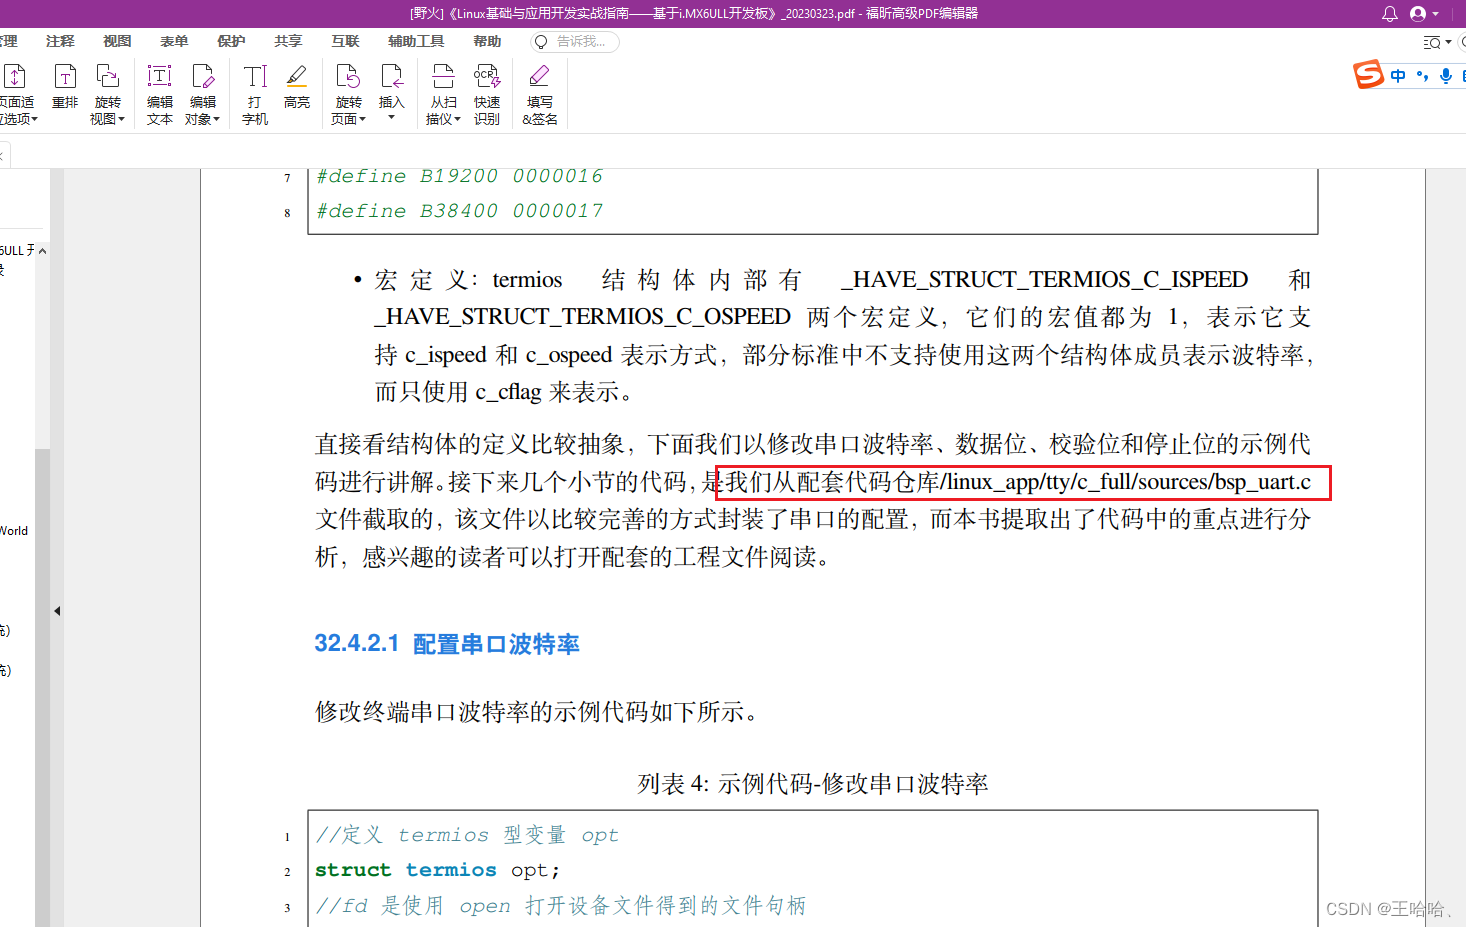Select the 高亮 highlight tool

click(297, 86)
